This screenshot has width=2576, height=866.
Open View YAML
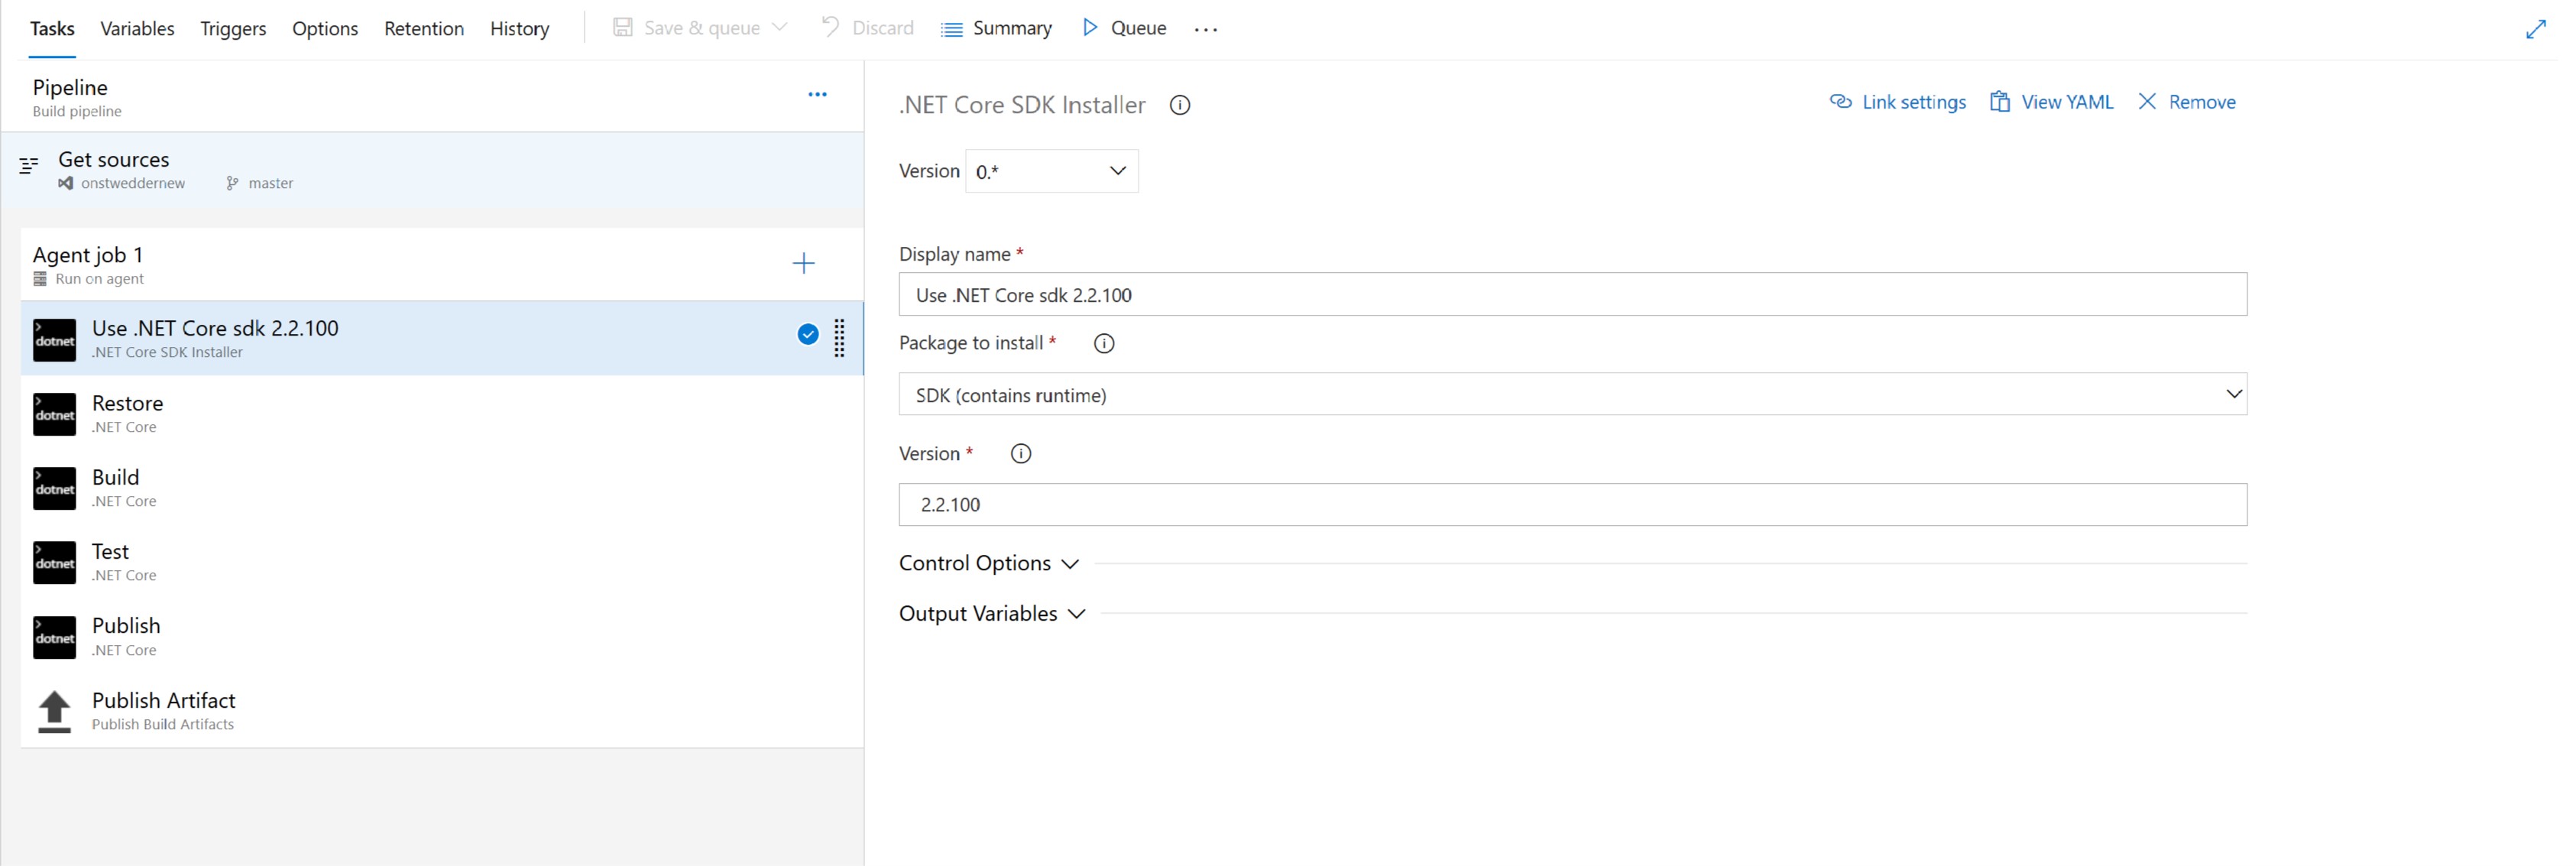tap(2051, 102)
